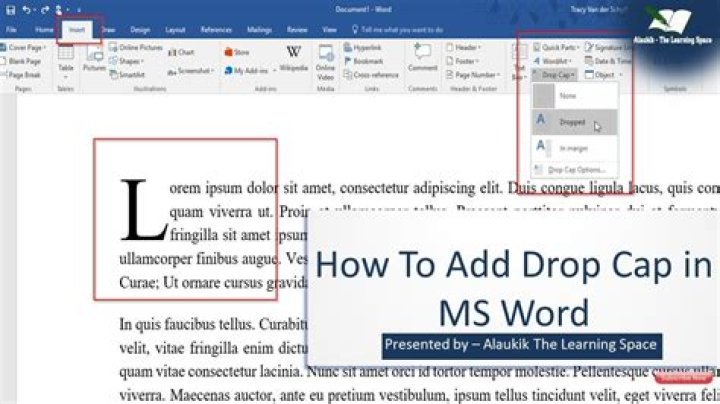720x404 pixels.
Task: Choose In margin drop cap option
Action: point(574,148)
